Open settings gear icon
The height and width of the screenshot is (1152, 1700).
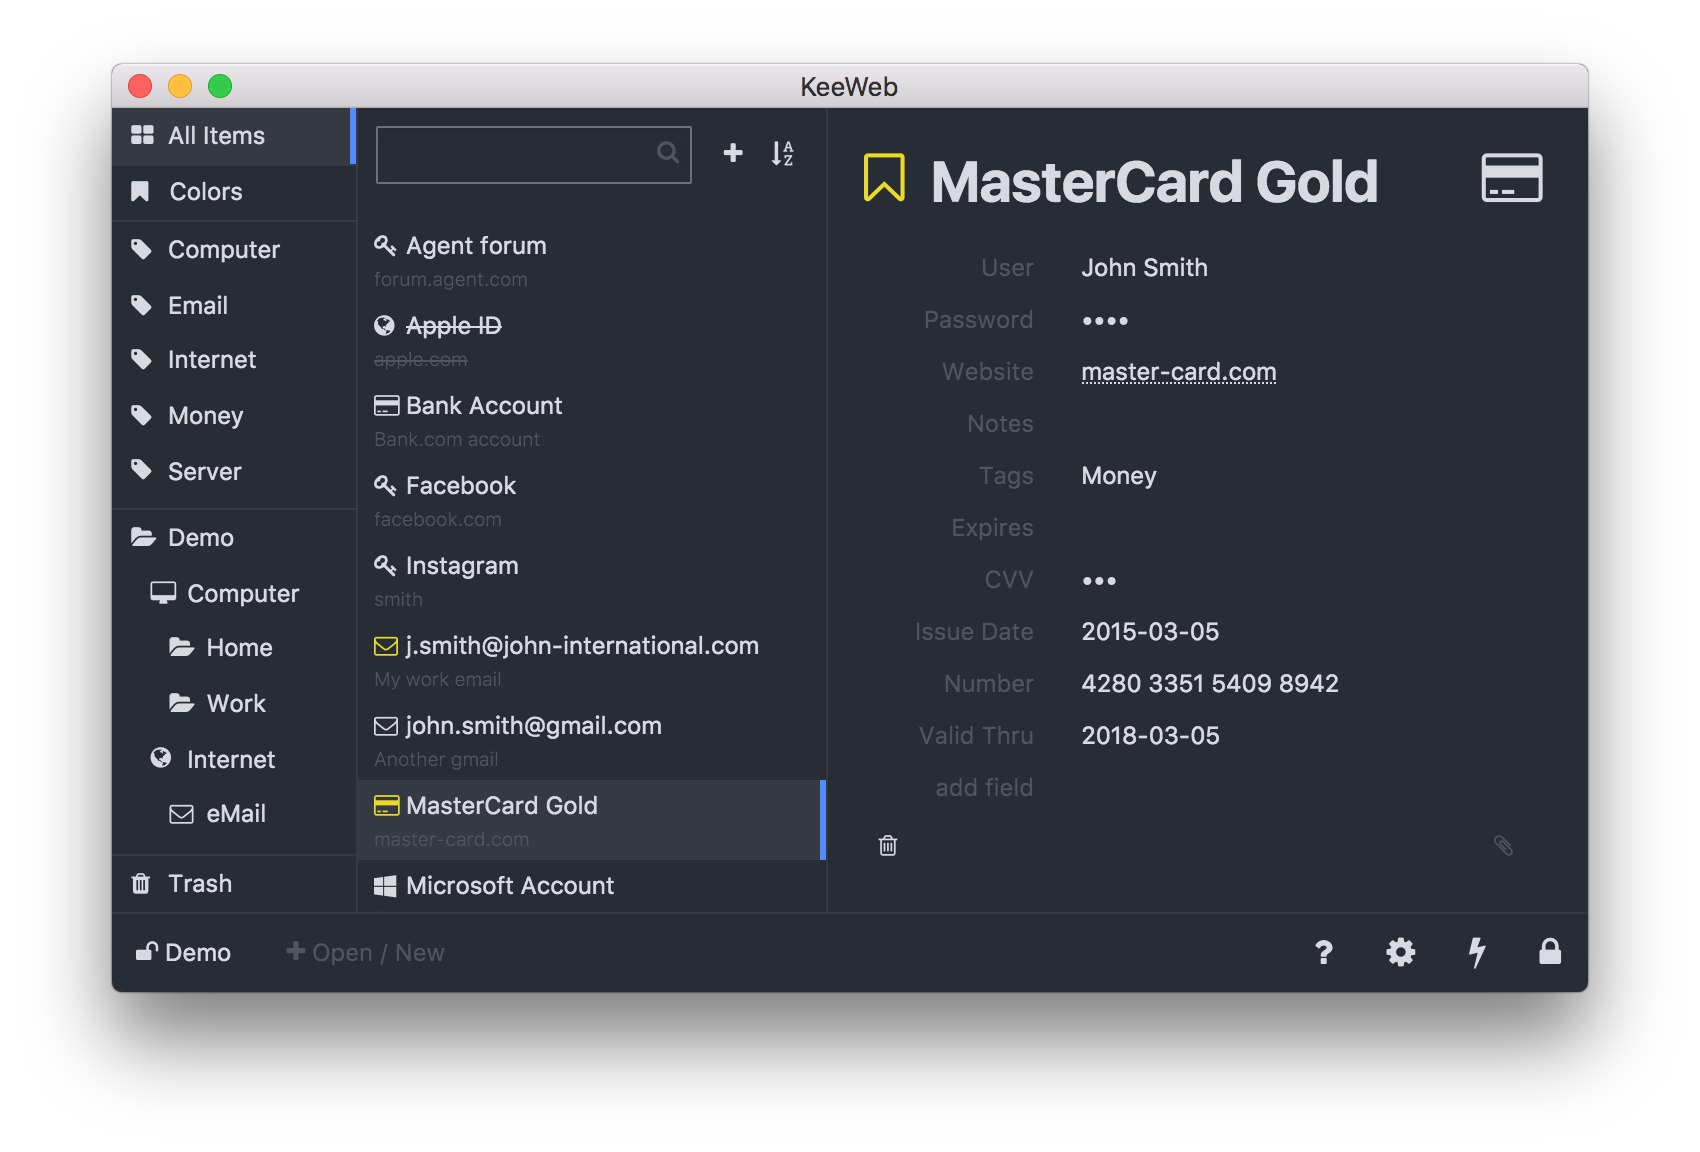click(x=1400, y=952)
